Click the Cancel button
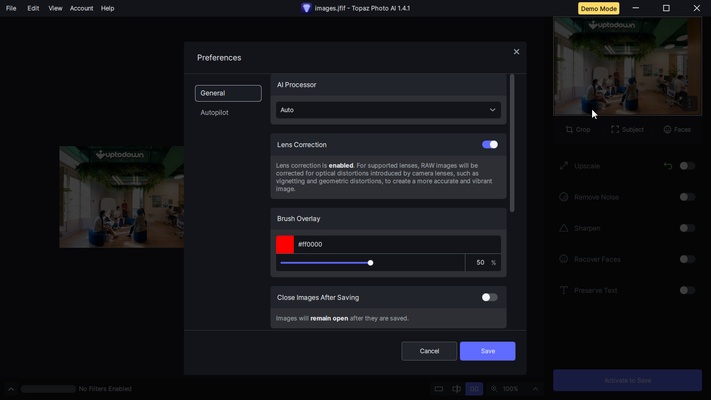The image size is (711, 400). (x=429, y=351)
